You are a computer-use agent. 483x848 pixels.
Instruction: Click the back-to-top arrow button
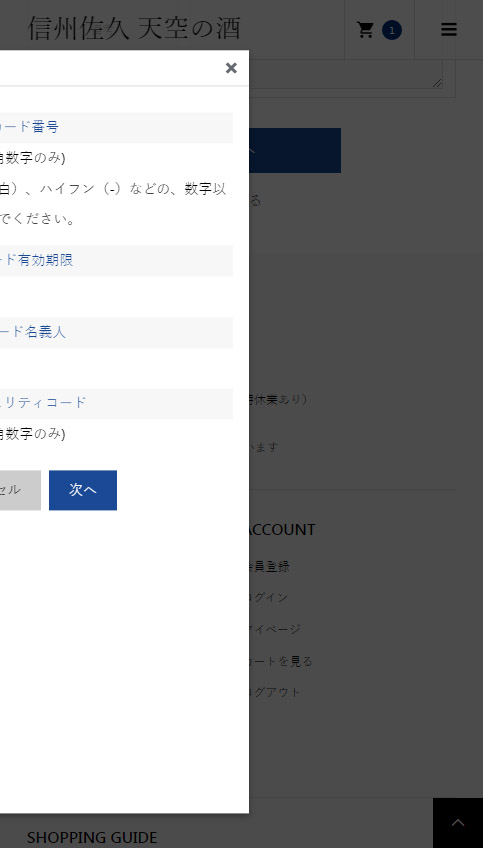click(x=458, y=823)
